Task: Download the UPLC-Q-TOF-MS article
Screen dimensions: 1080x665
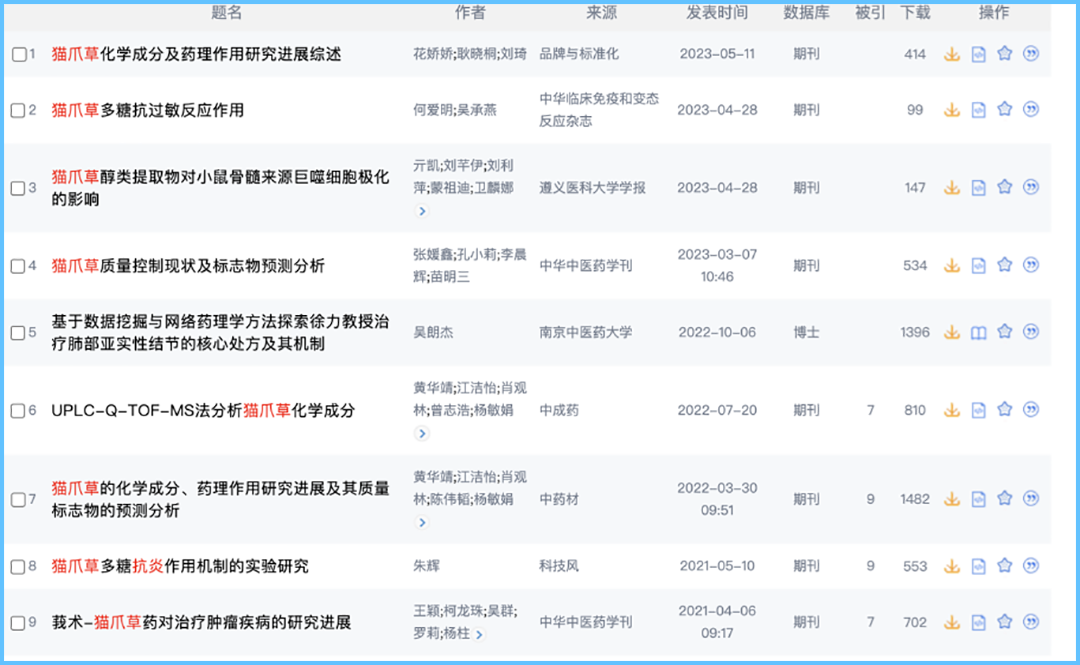Action: pyautogui.click(x=952, y=410)
